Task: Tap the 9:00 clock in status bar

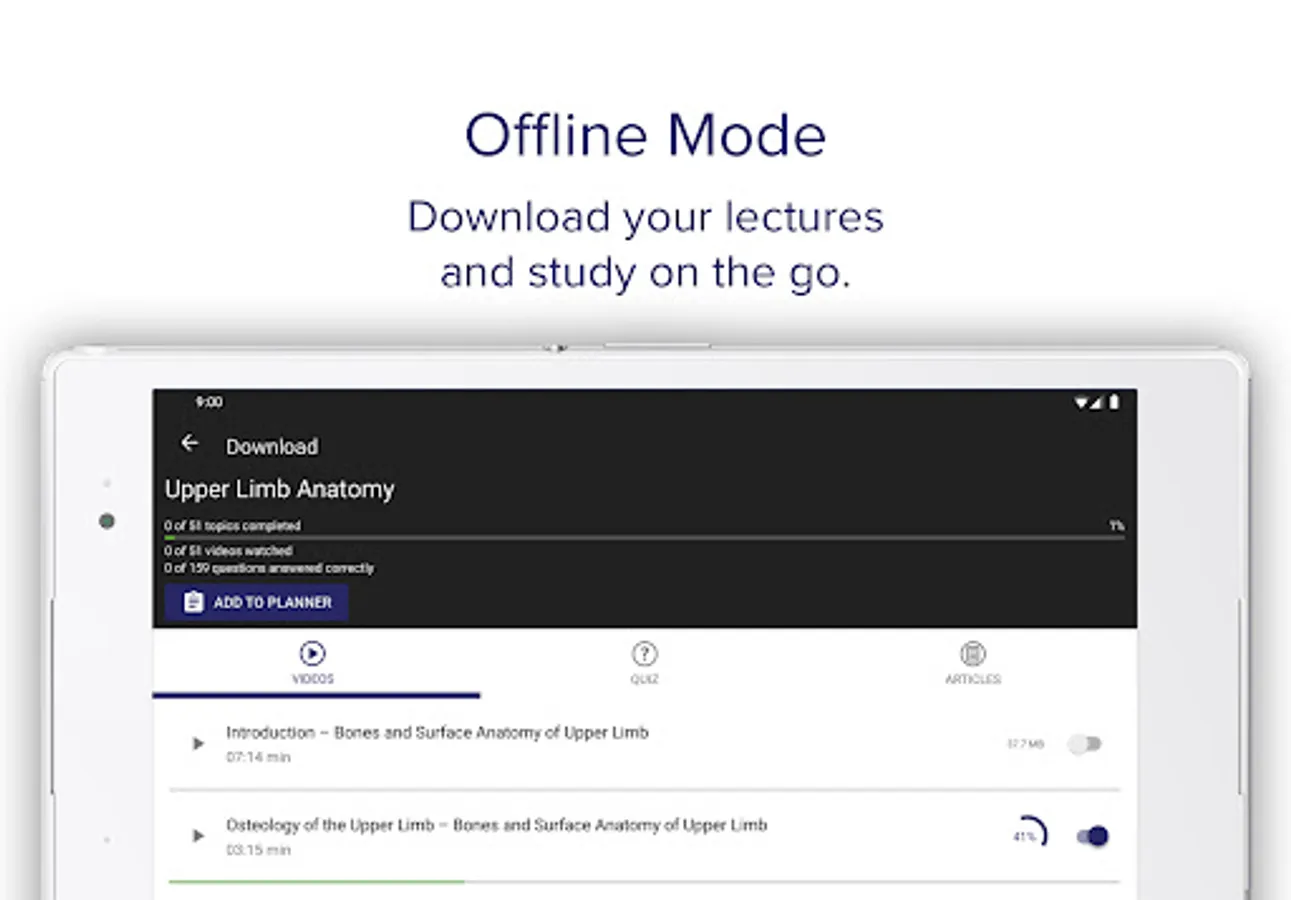Action: click(x=209, y=402)
